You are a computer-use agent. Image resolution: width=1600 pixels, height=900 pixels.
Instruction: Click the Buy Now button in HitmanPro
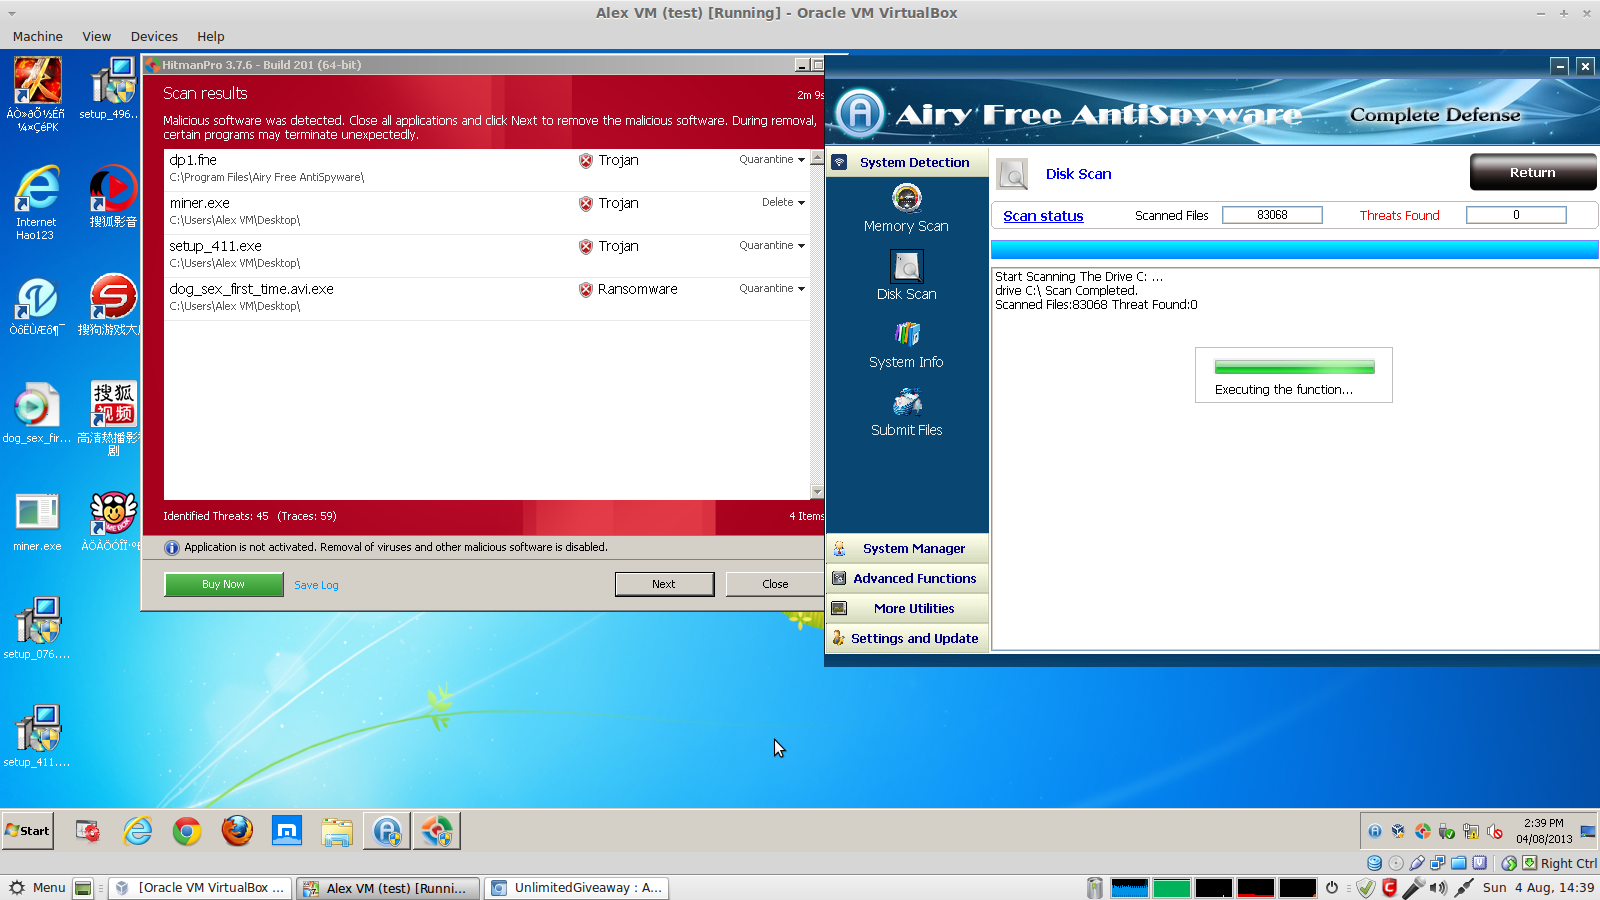click(223, 584)
